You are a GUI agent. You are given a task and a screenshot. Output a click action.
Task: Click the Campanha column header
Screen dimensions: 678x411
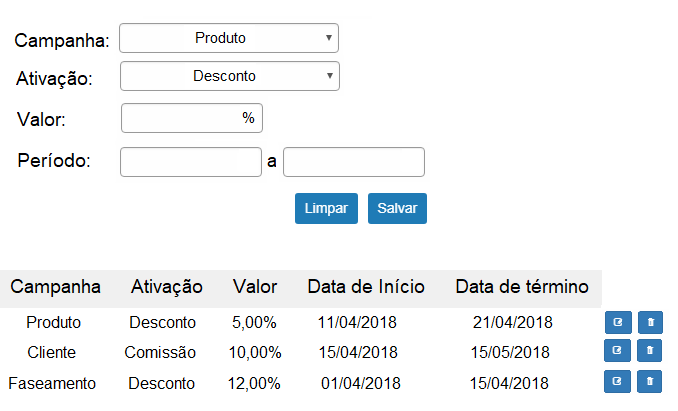[55, 287]
